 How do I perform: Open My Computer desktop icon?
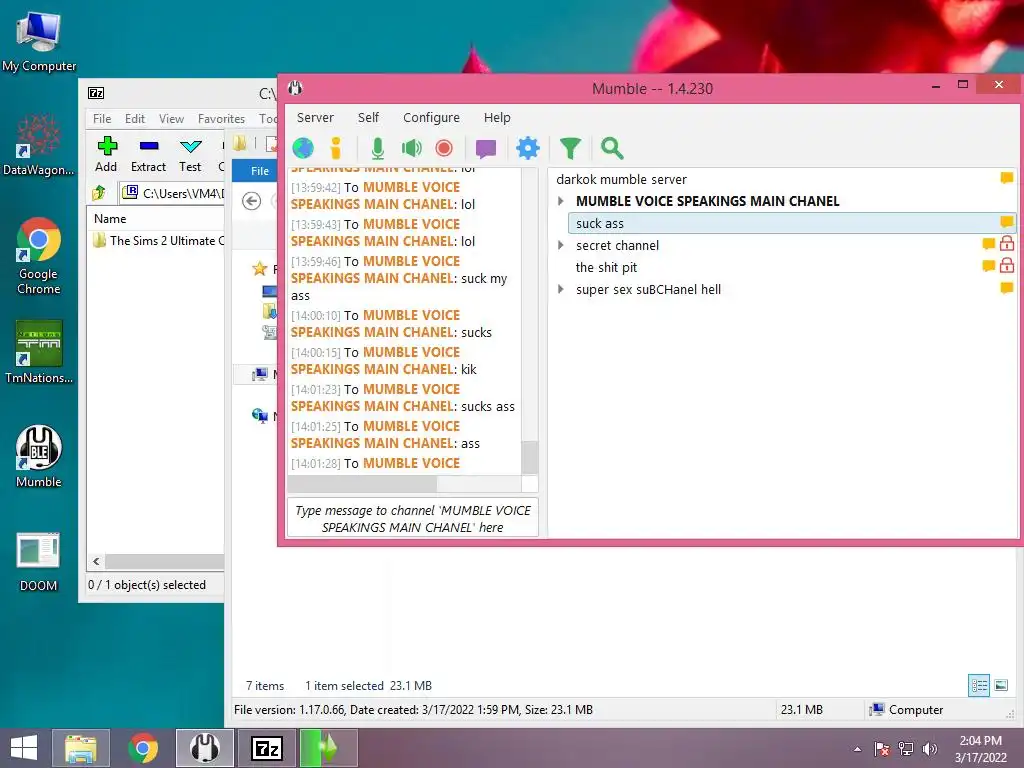click(39, 42)
